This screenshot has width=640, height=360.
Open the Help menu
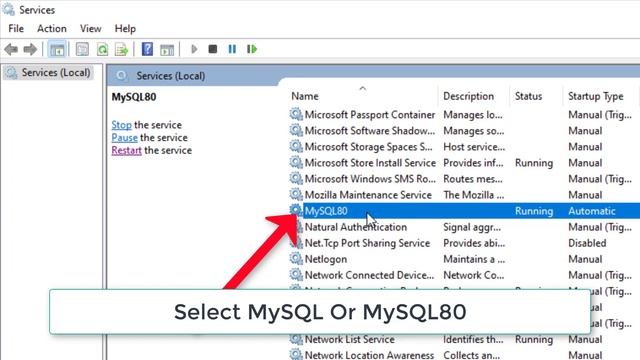point(125,29)
